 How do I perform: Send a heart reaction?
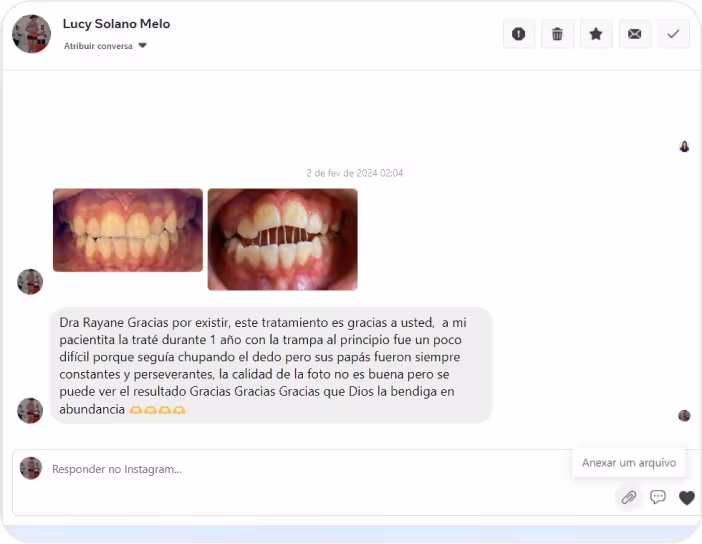(686, 497)
